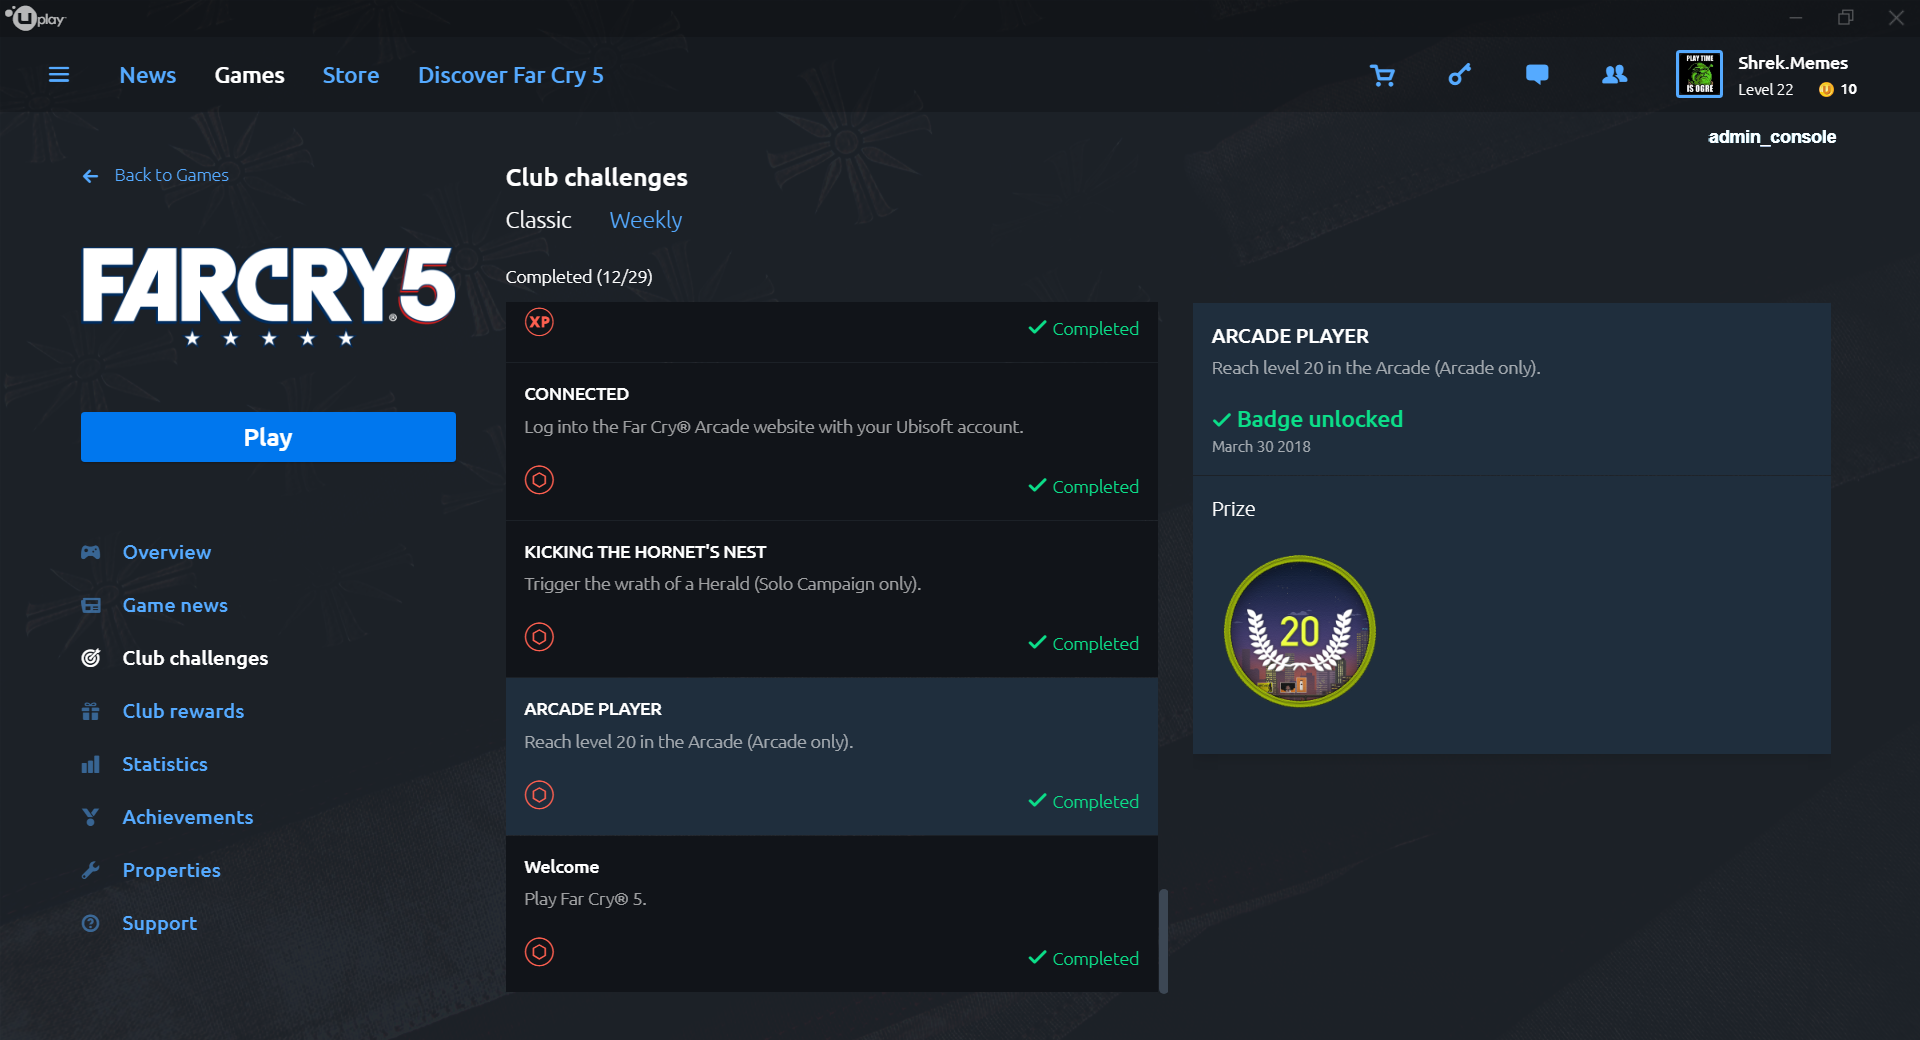Click the Completed (12/29) counter
Viewport: 1920px width, 1040px height.
pos(579,277)
